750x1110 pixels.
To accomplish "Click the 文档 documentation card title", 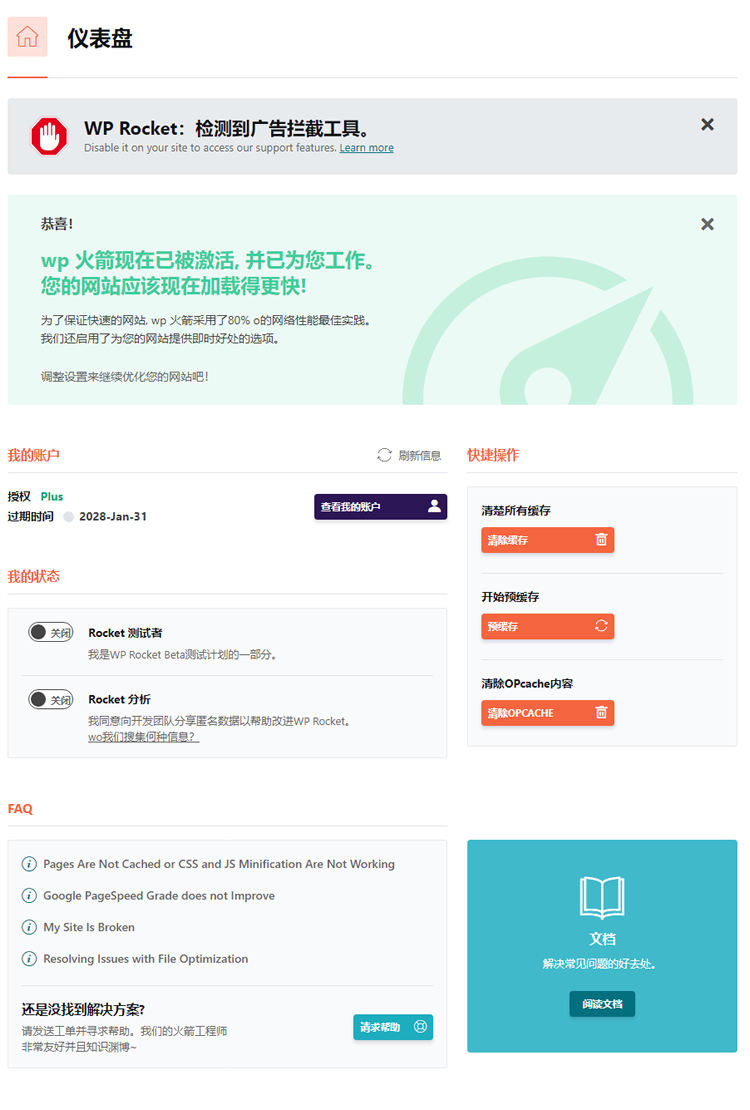I will click(x=602, y=939).
